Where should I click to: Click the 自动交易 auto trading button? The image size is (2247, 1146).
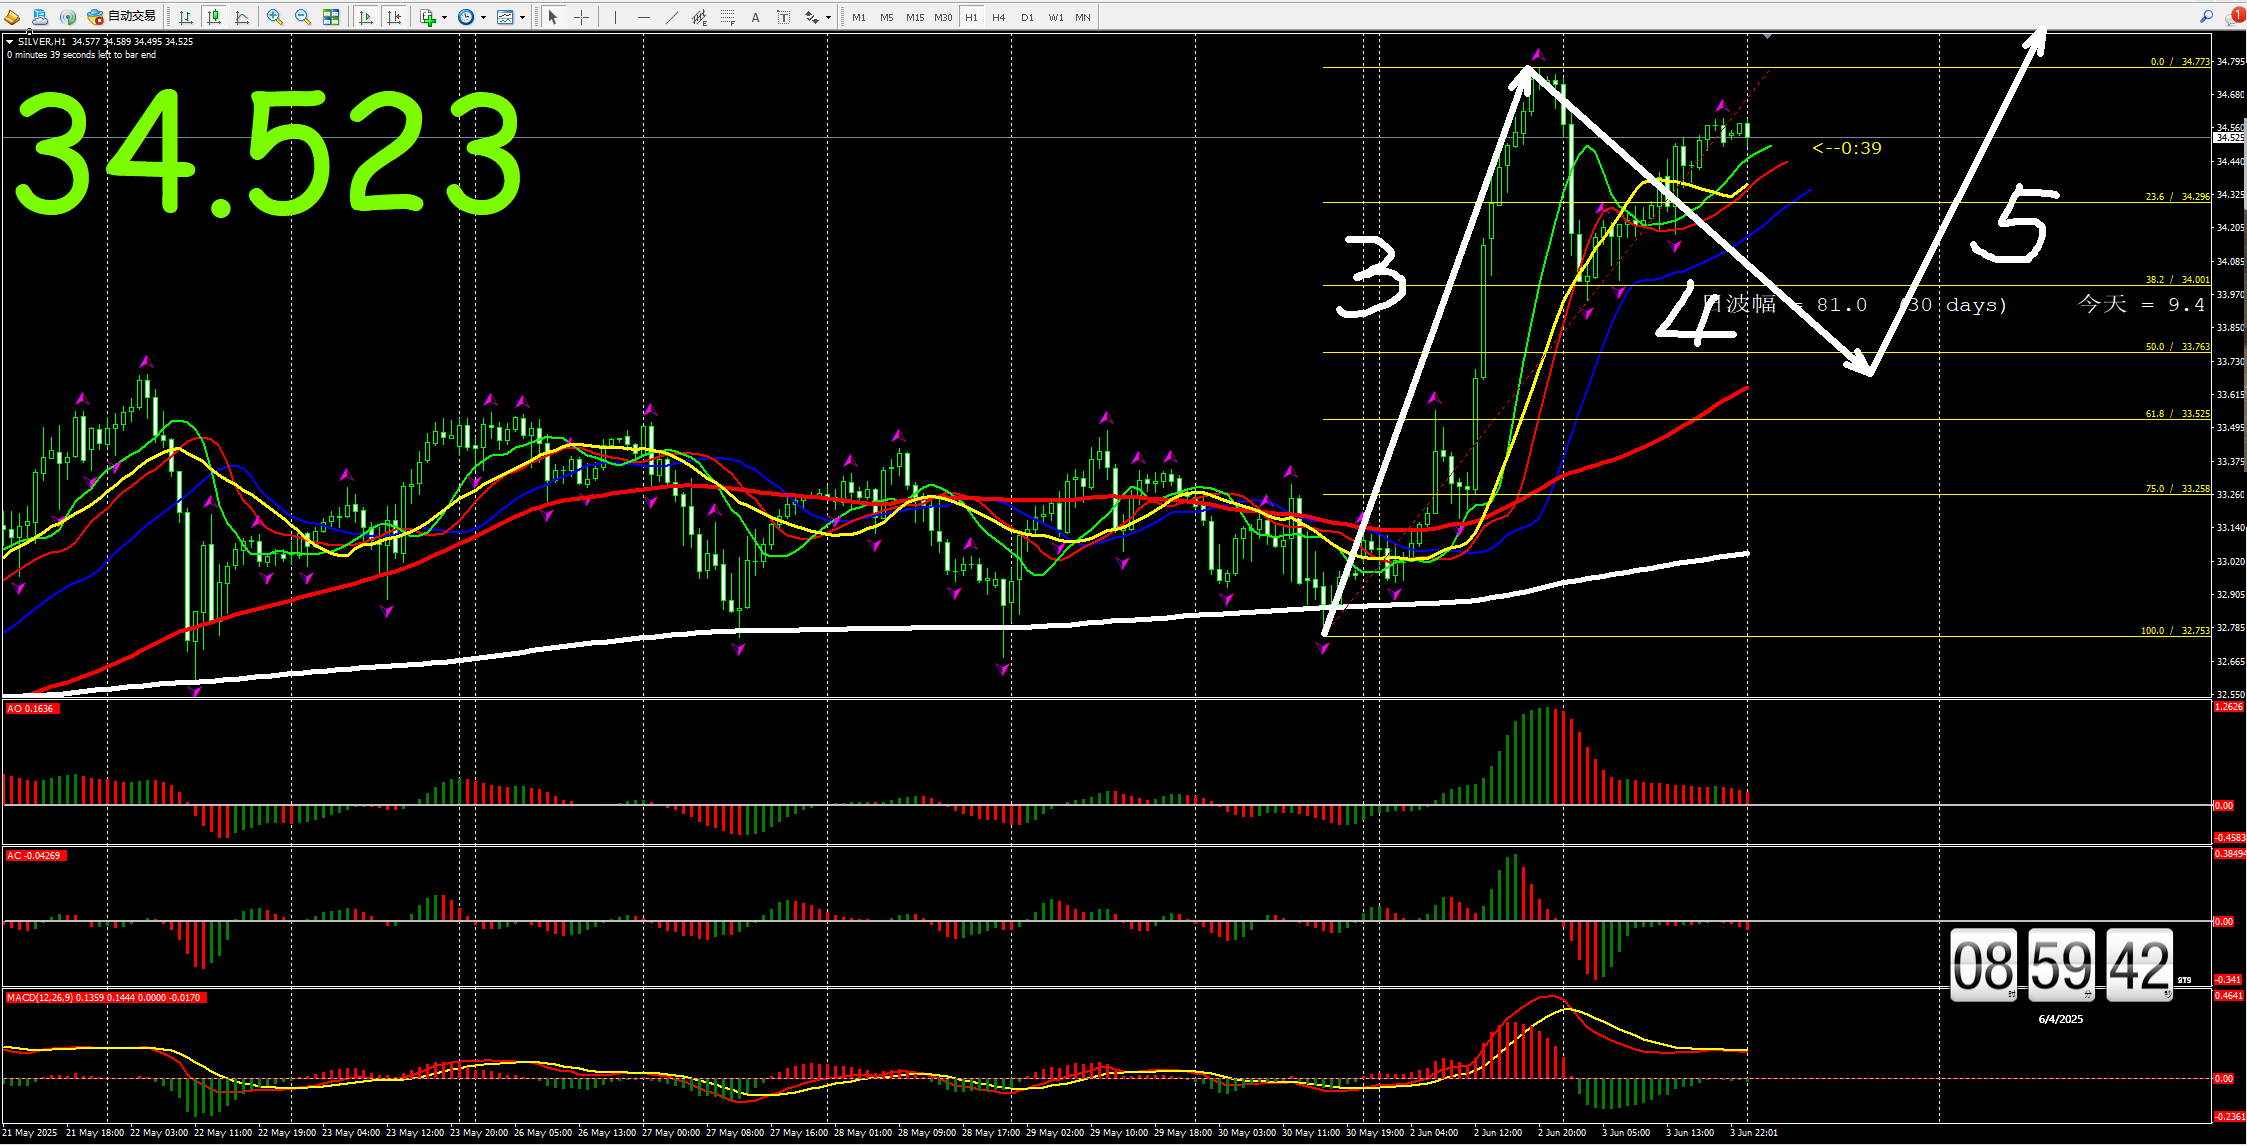[122, 16]
